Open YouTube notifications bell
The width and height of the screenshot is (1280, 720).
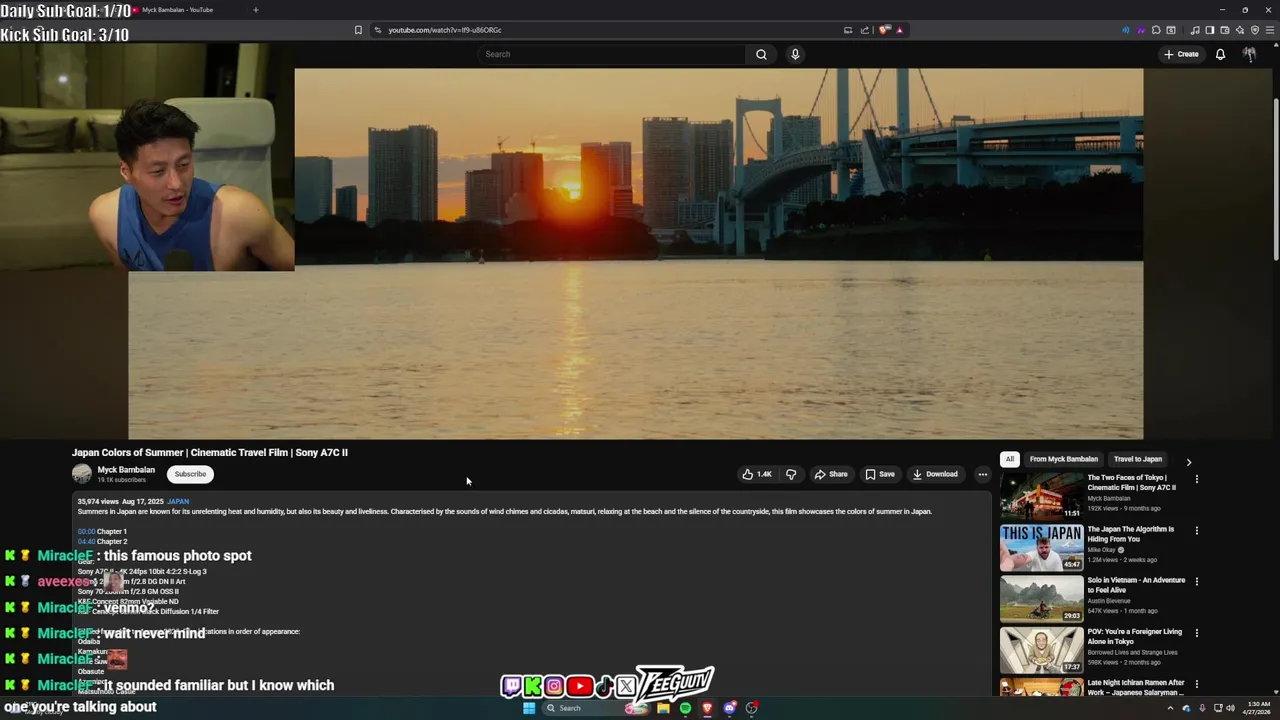tap(1220, 54)
